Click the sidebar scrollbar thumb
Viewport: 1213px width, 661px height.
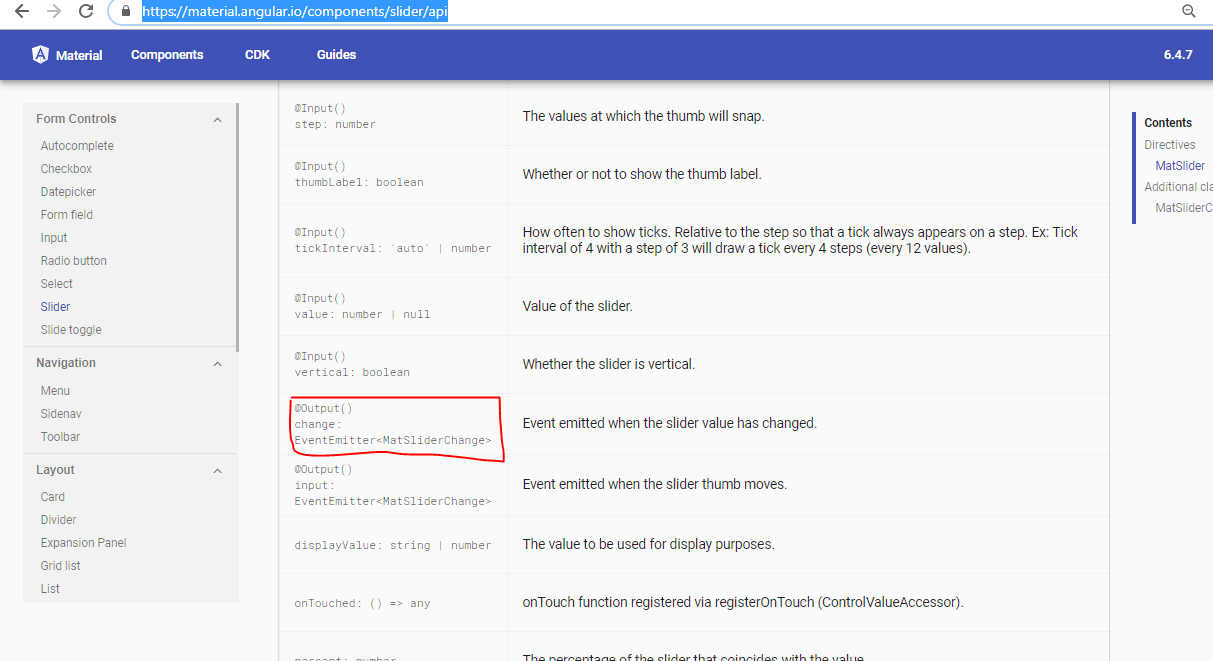236,225
